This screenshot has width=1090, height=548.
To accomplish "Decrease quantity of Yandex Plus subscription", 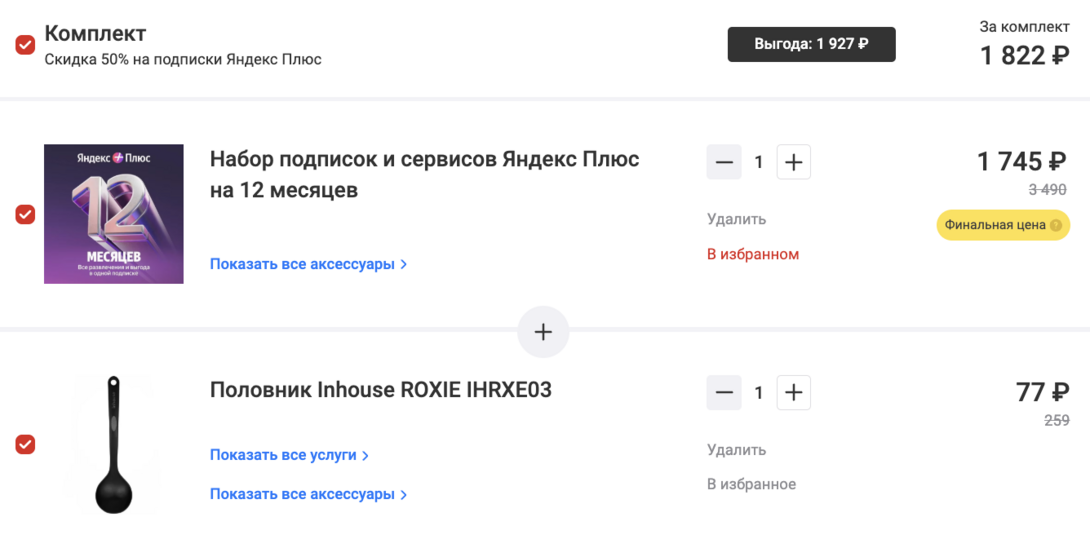I will 724,162.
